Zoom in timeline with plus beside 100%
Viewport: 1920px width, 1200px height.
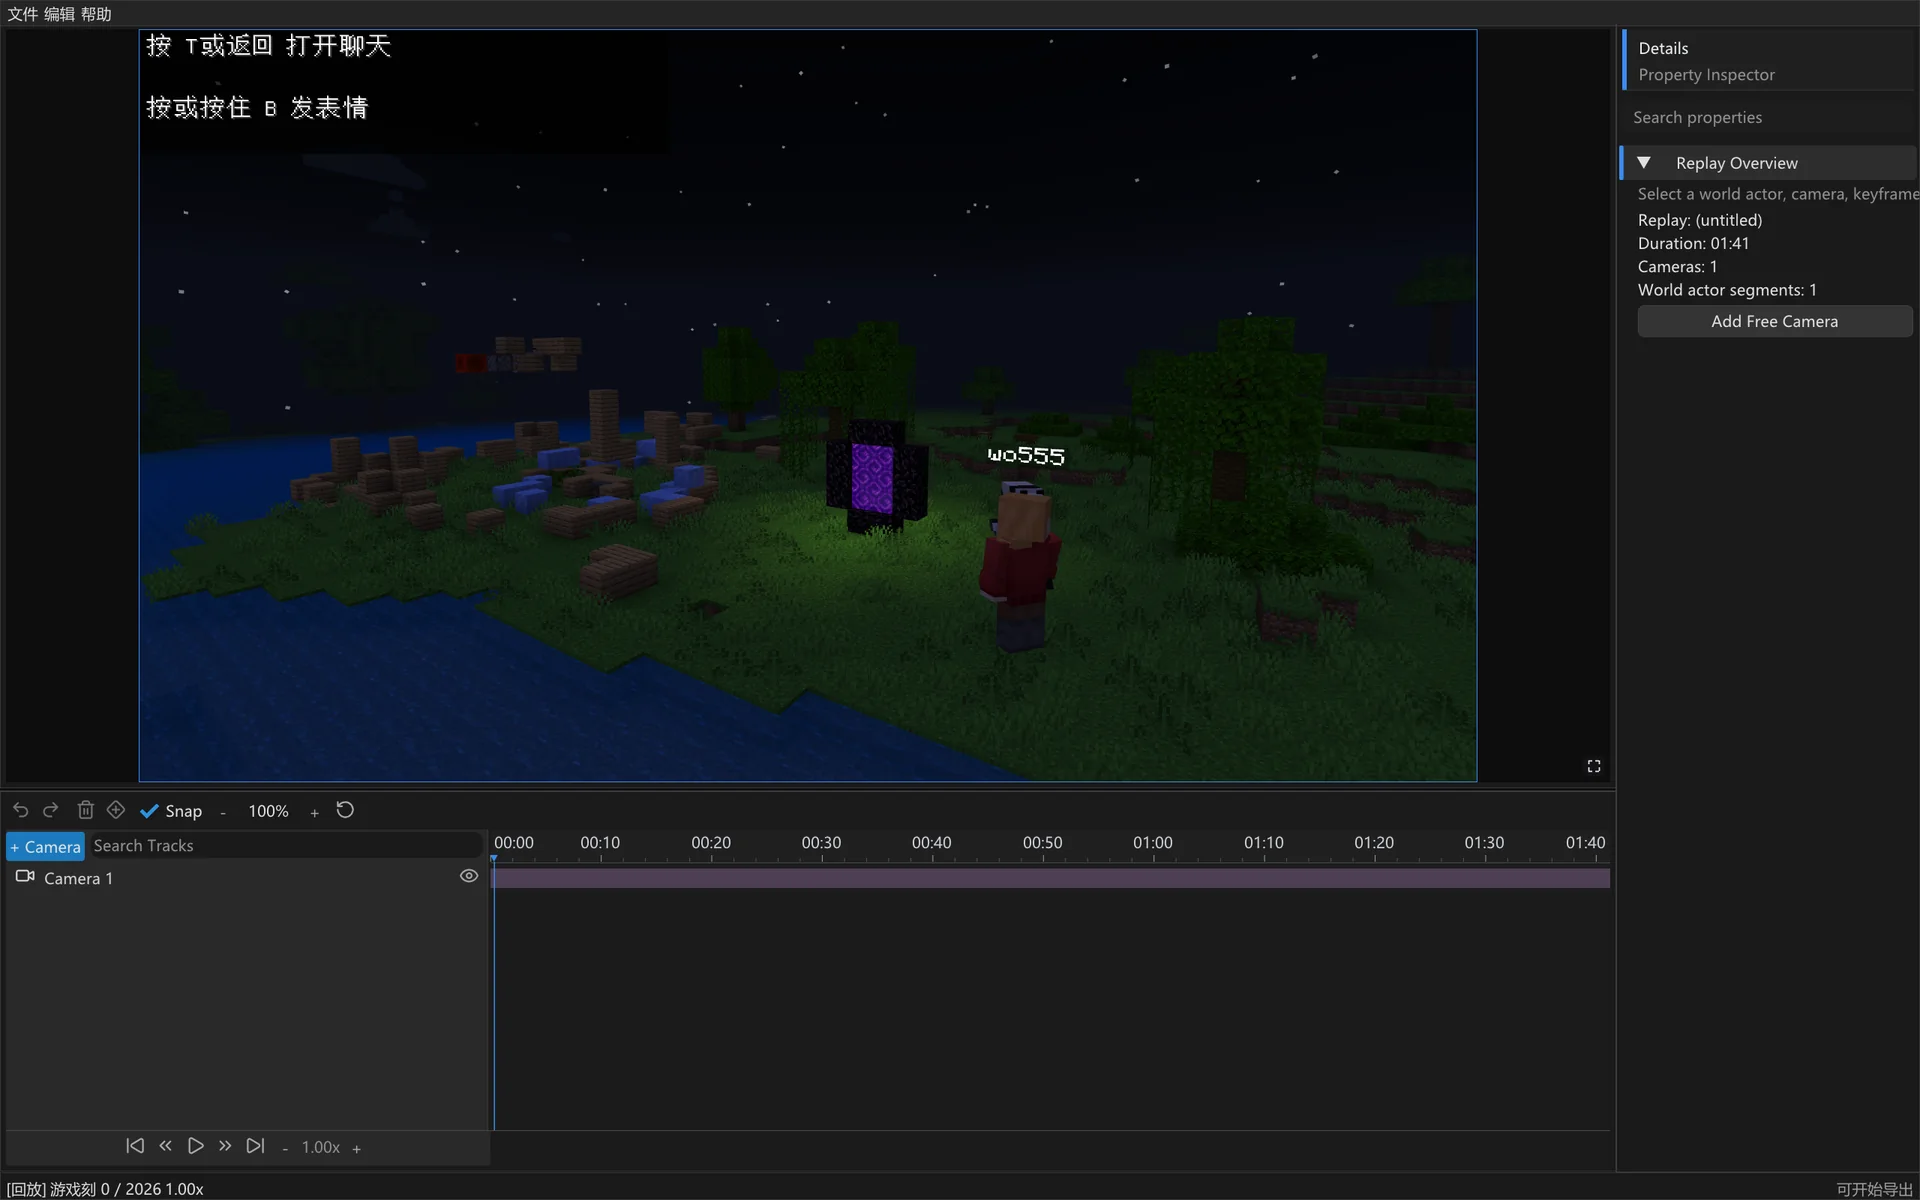[314, 812]
